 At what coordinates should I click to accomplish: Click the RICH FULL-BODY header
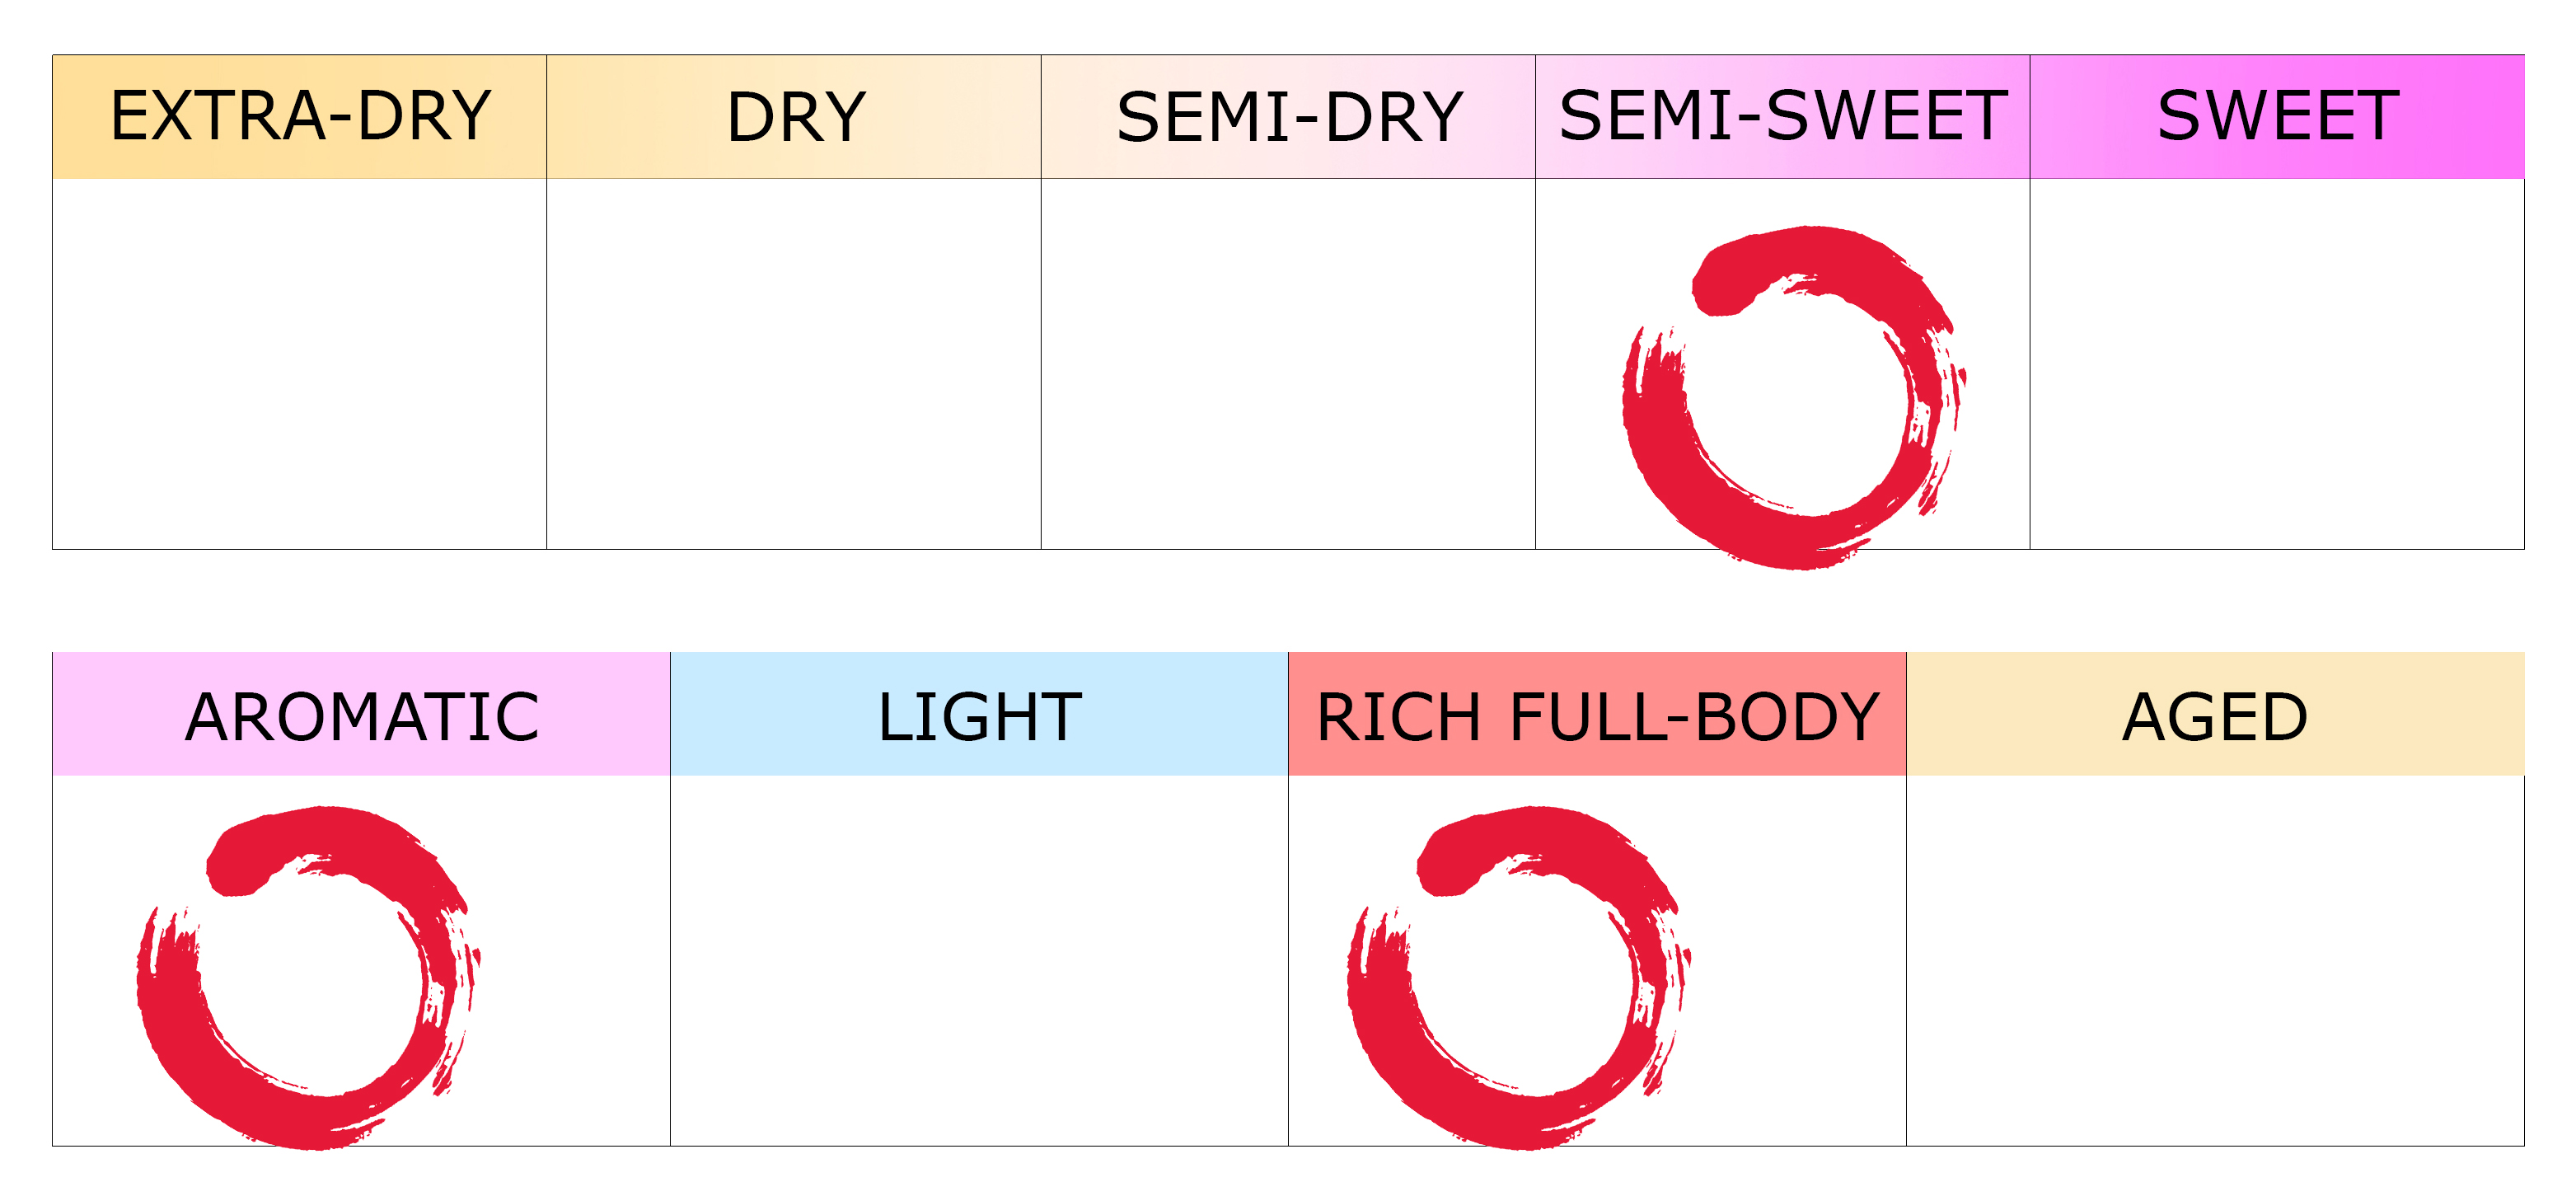click(1597, 714)
